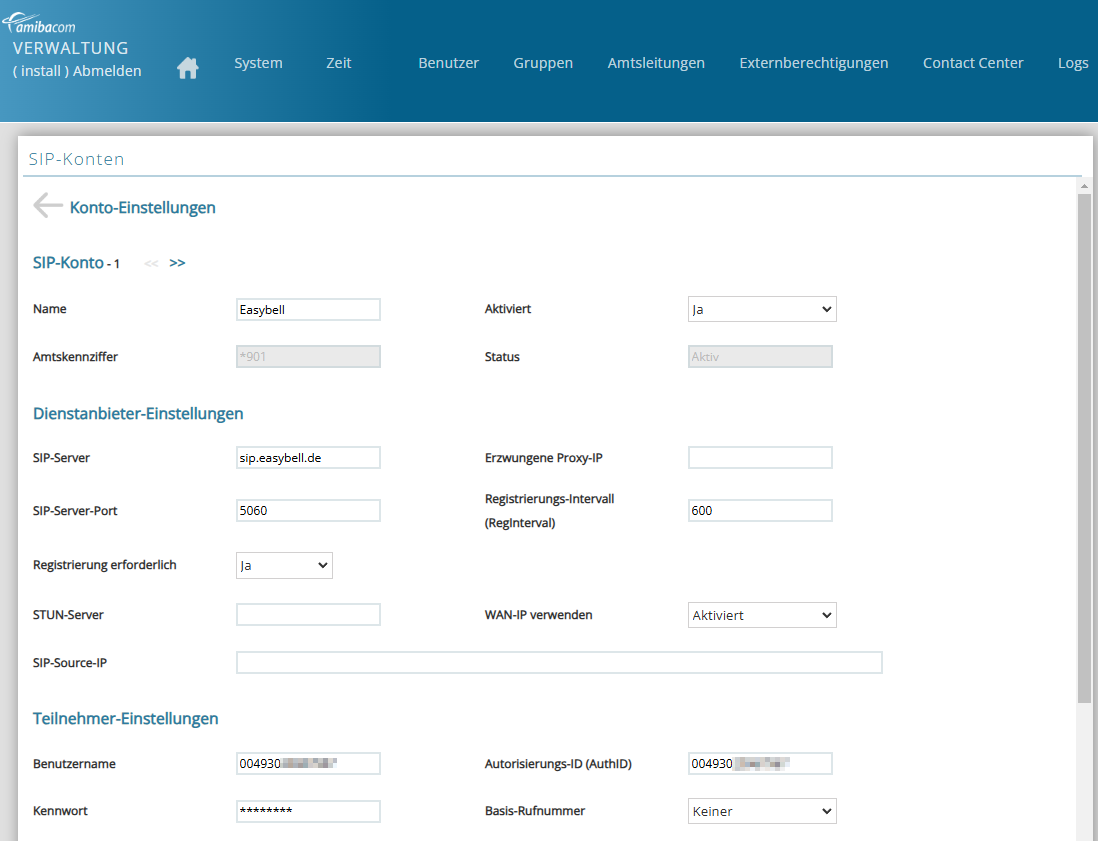This screenshot has height=841, width=1098.
Task: Click the Abmelden logout link
Action: click(x=107, y=71)
